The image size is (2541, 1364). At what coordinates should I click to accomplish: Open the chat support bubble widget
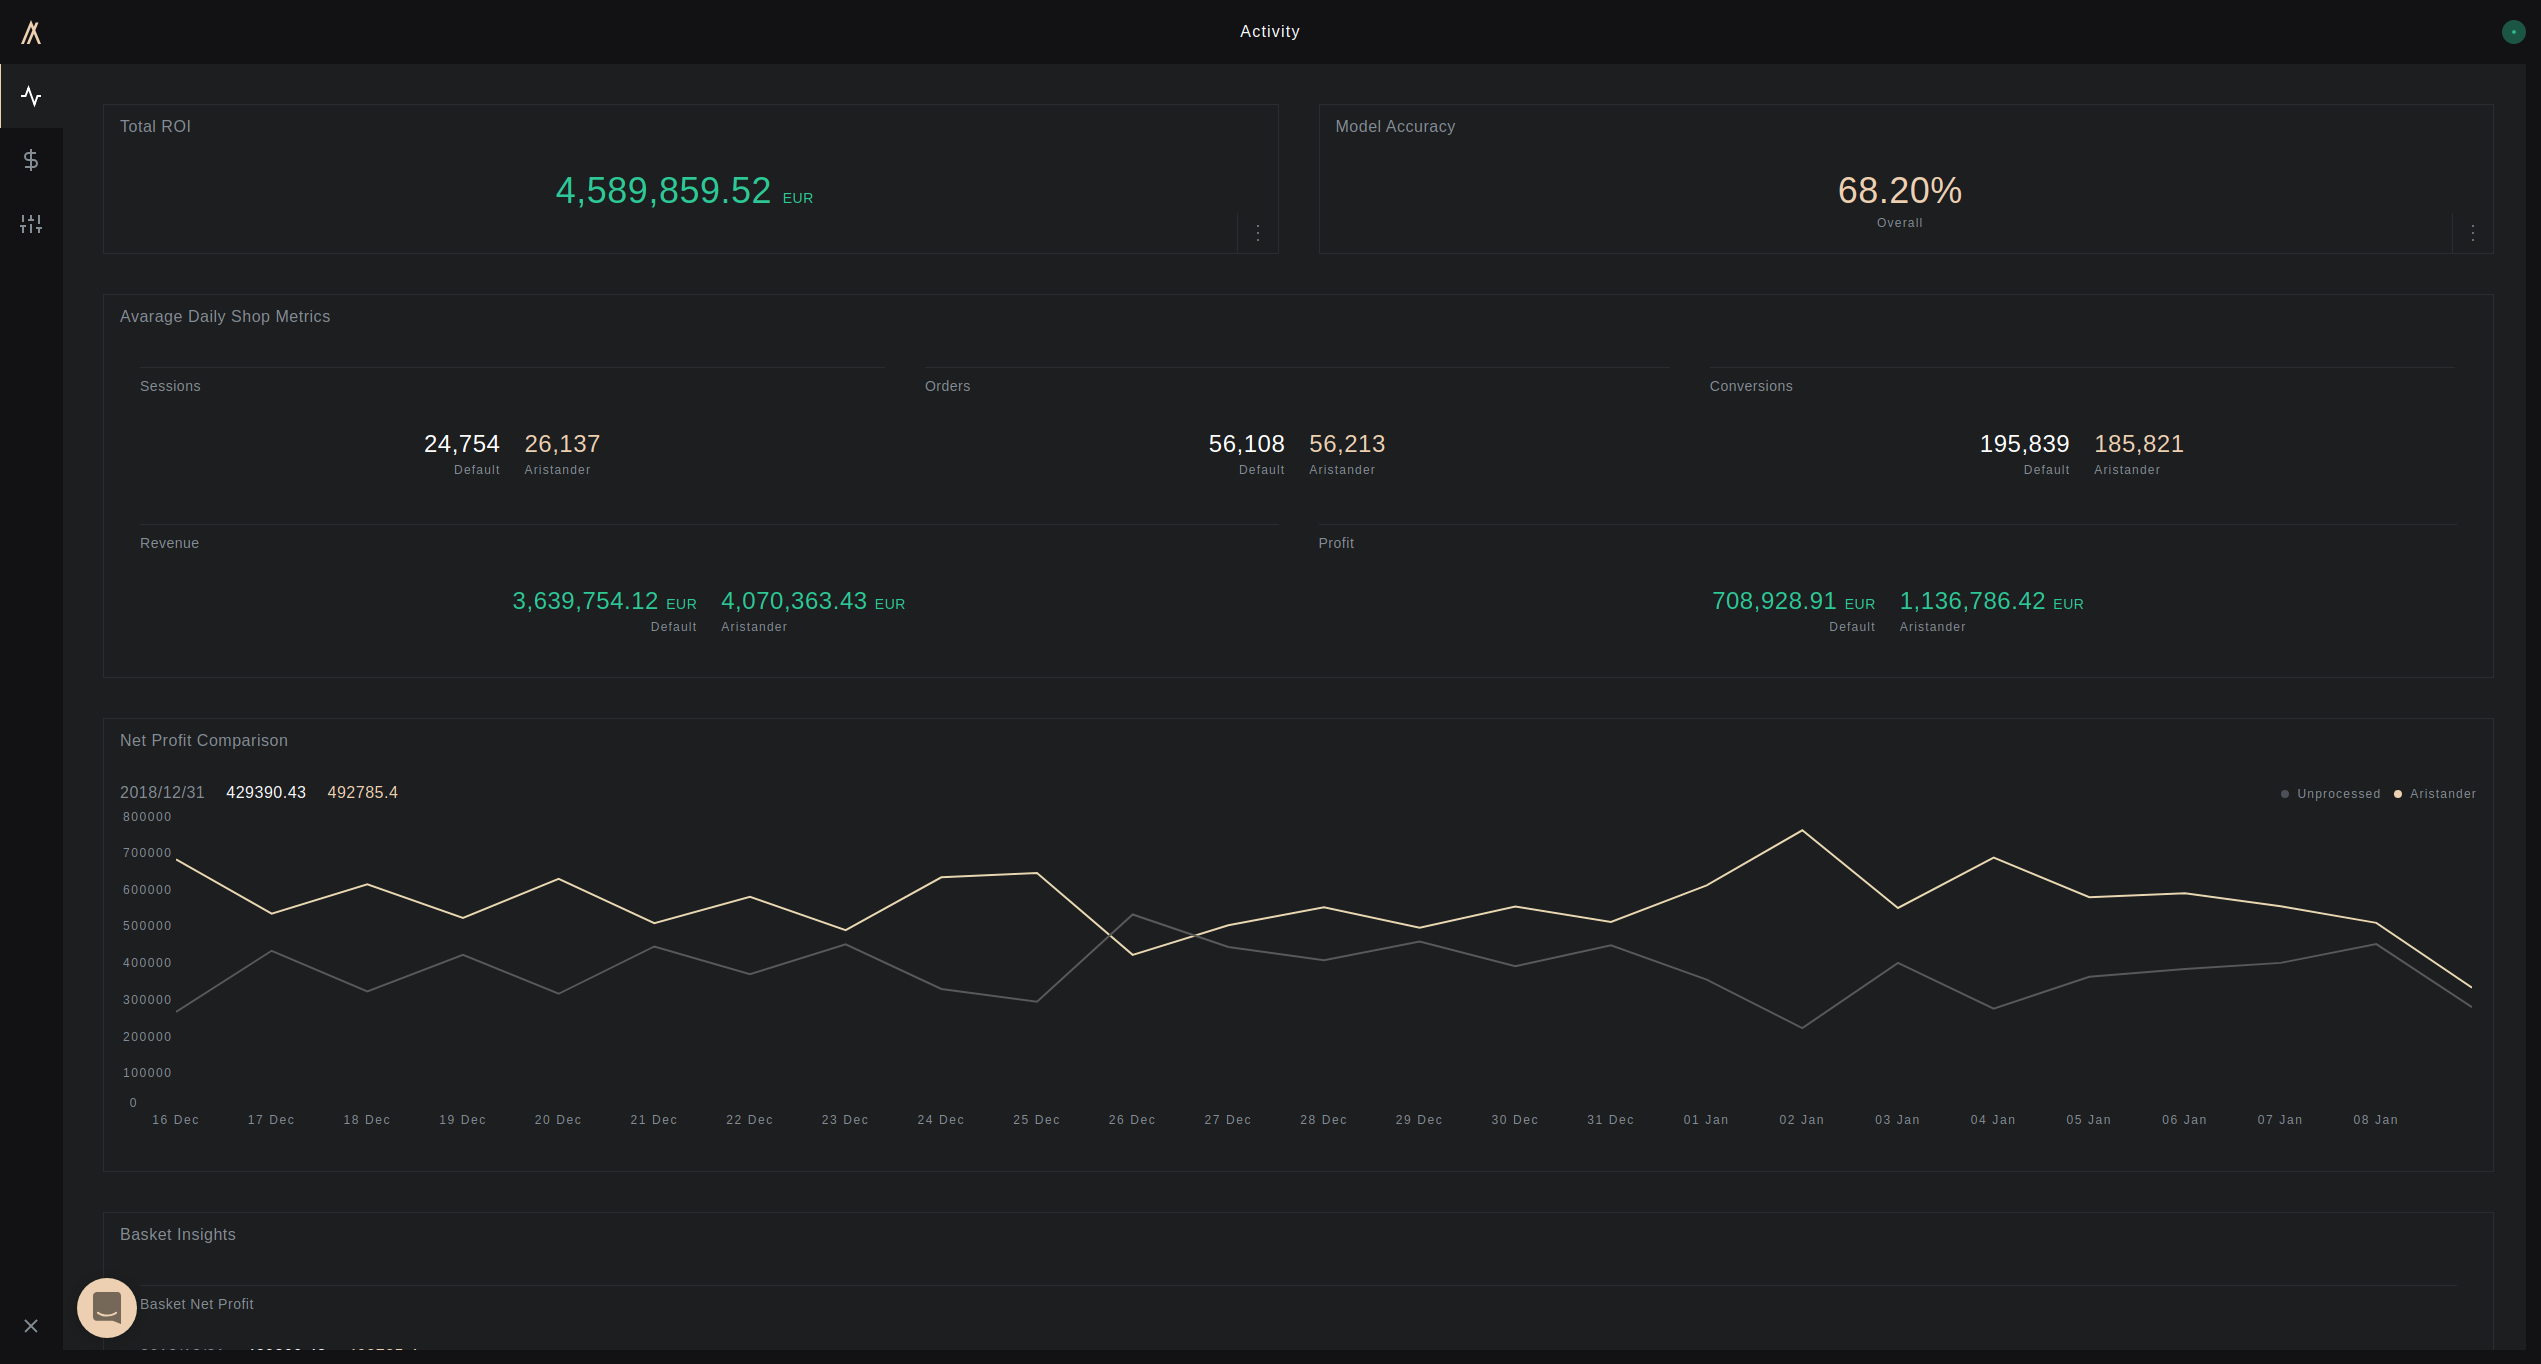pyautogui.click(x=107, y=1307)
